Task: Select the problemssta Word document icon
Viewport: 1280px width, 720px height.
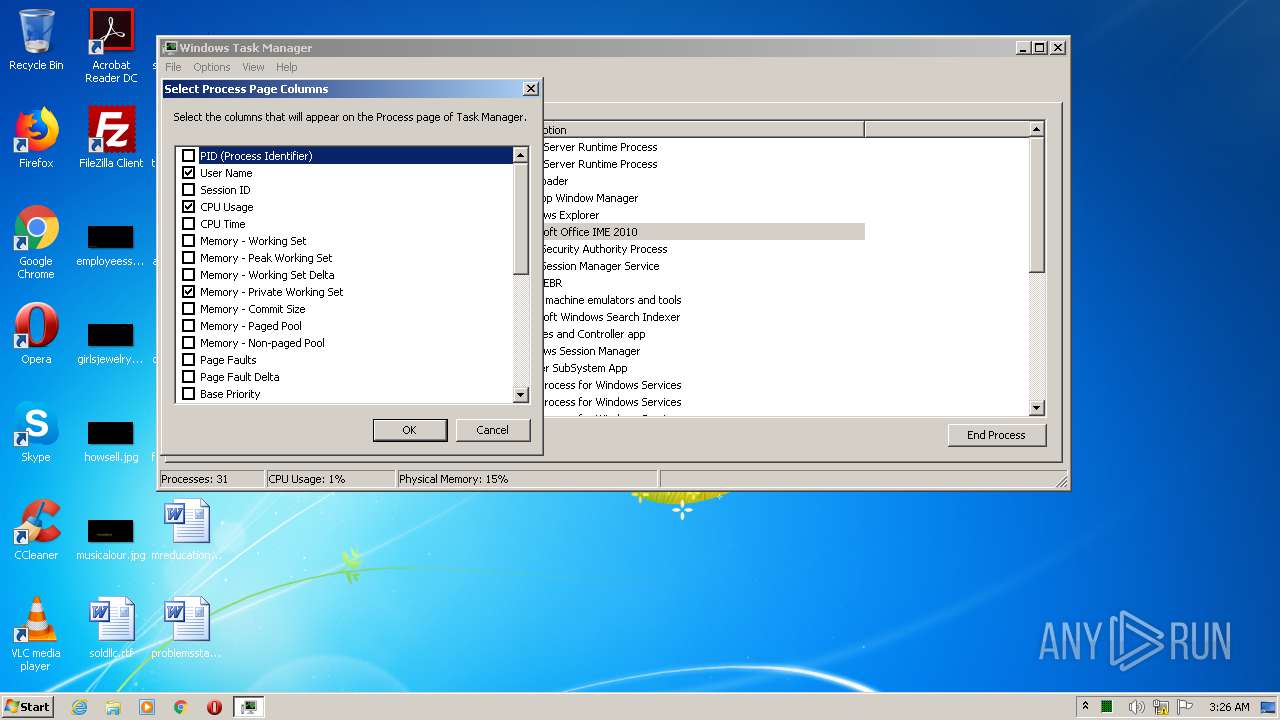Action: pyautogui.click(x=186, y=628)
